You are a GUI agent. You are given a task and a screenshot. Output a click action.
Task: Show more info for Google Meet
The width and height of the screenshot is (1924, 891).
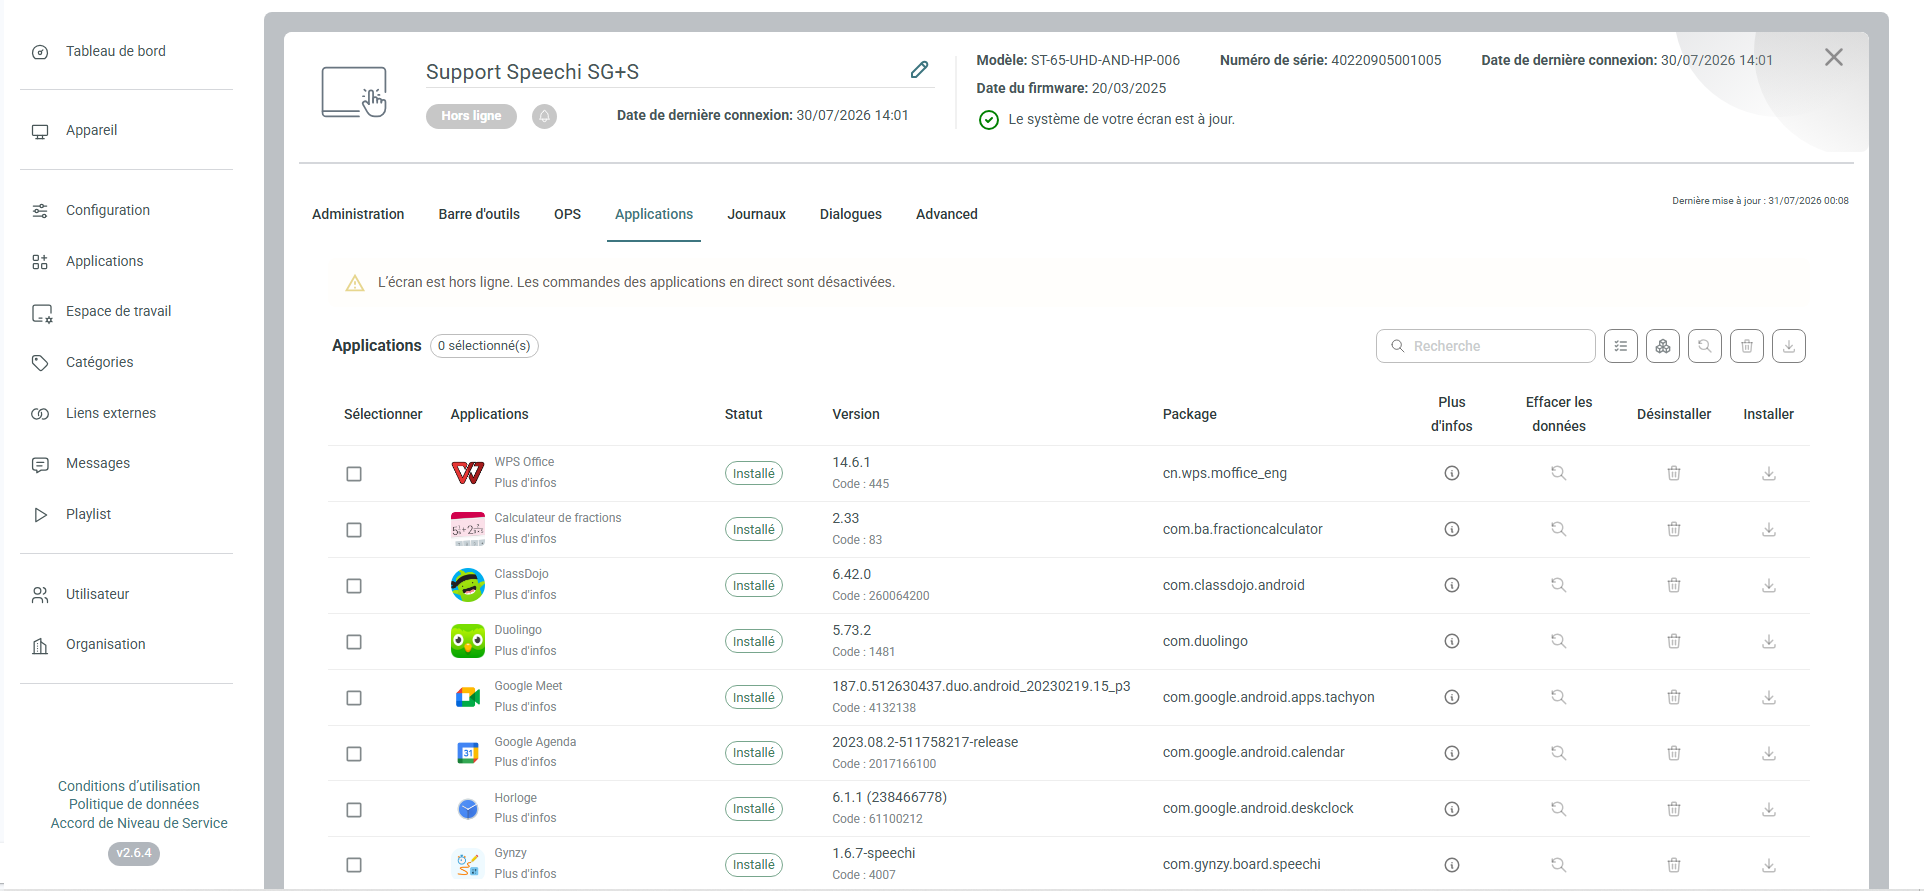click(1451, 697)
